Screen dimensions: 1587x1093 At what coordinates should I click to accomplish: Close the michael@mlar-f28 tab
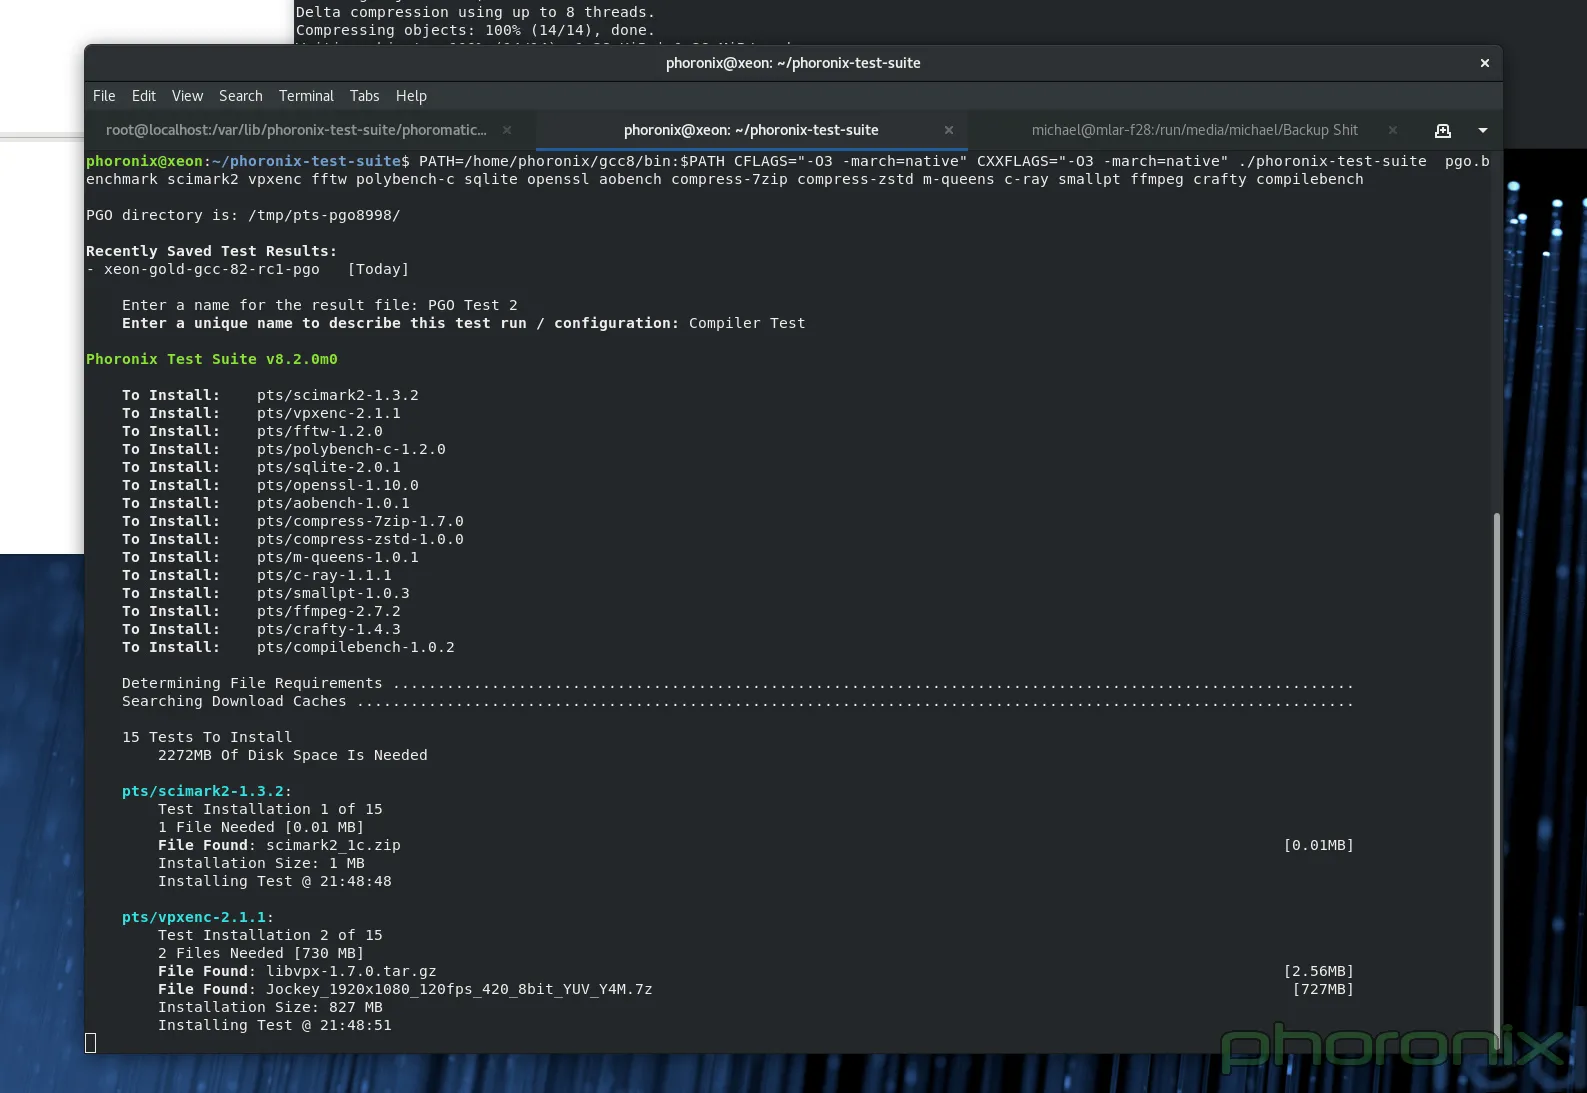tap(1392, 130)
